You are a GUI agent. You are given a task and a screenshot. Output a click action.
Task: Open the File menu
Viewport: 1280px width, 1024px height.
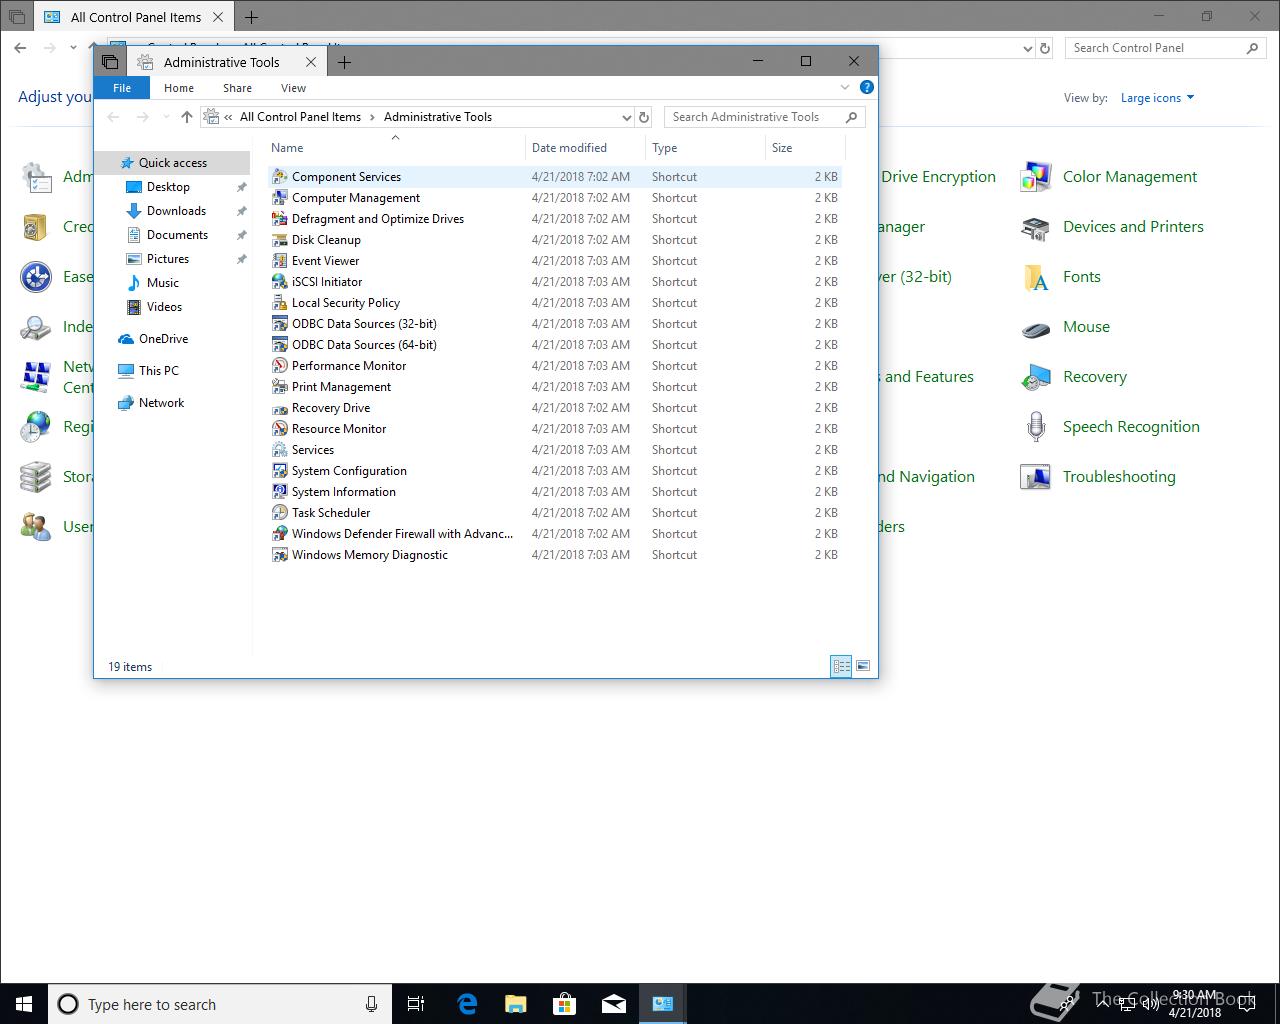pyautogui.click(x=122, y=88)
